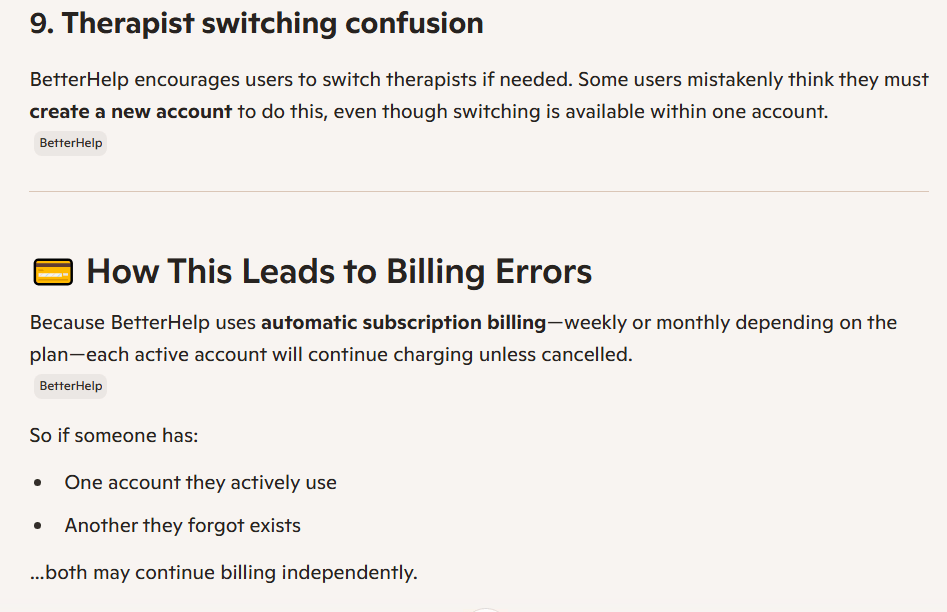Click the bullet dot before 'One account'
The image size is (947, 612).
click(x=38, y=482)
